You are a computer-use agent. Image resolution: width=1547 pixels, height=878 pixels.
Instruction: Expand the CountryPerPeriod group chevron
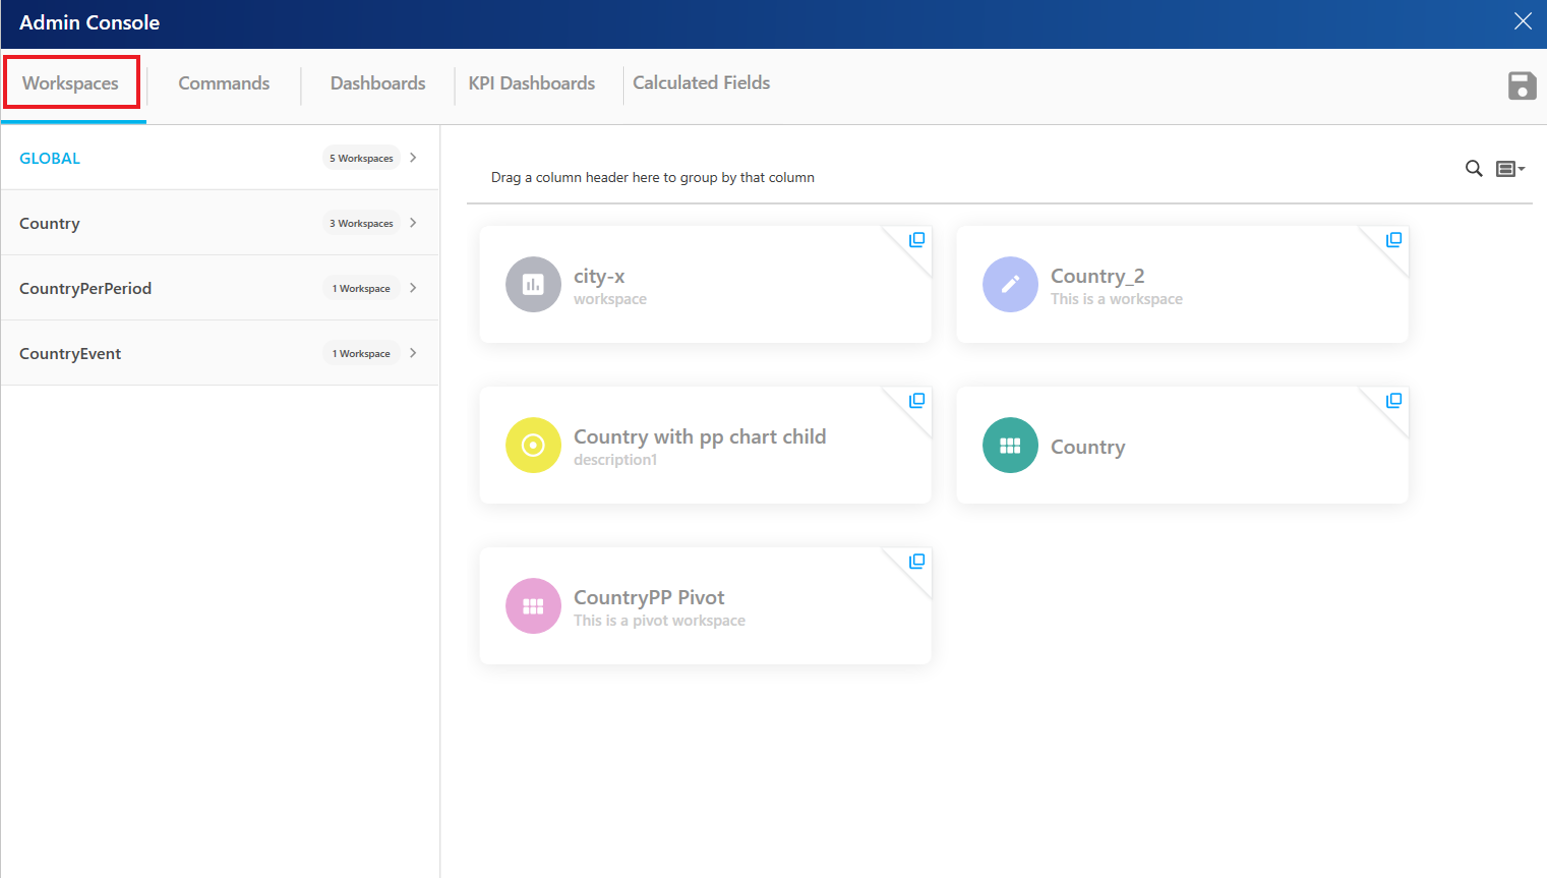click(412, 287)
